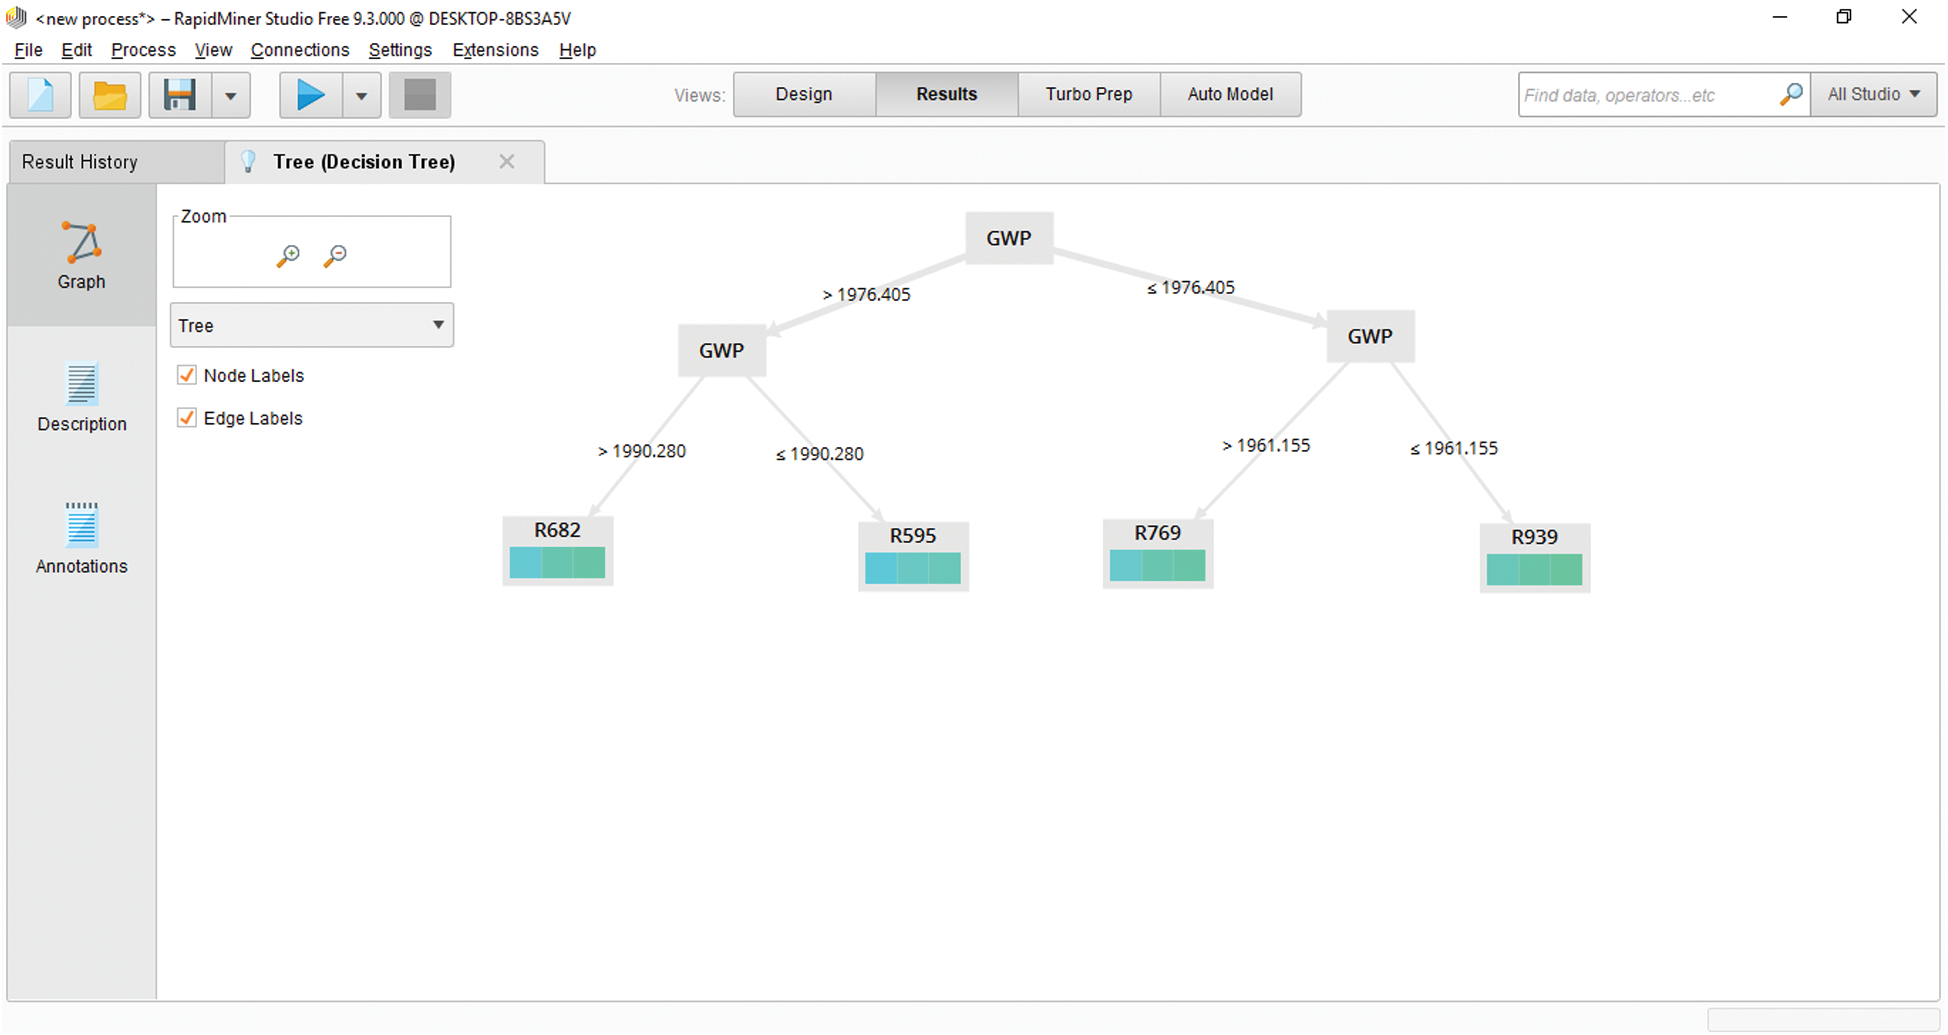Open the run options dropdown arrow

[362, 97]
